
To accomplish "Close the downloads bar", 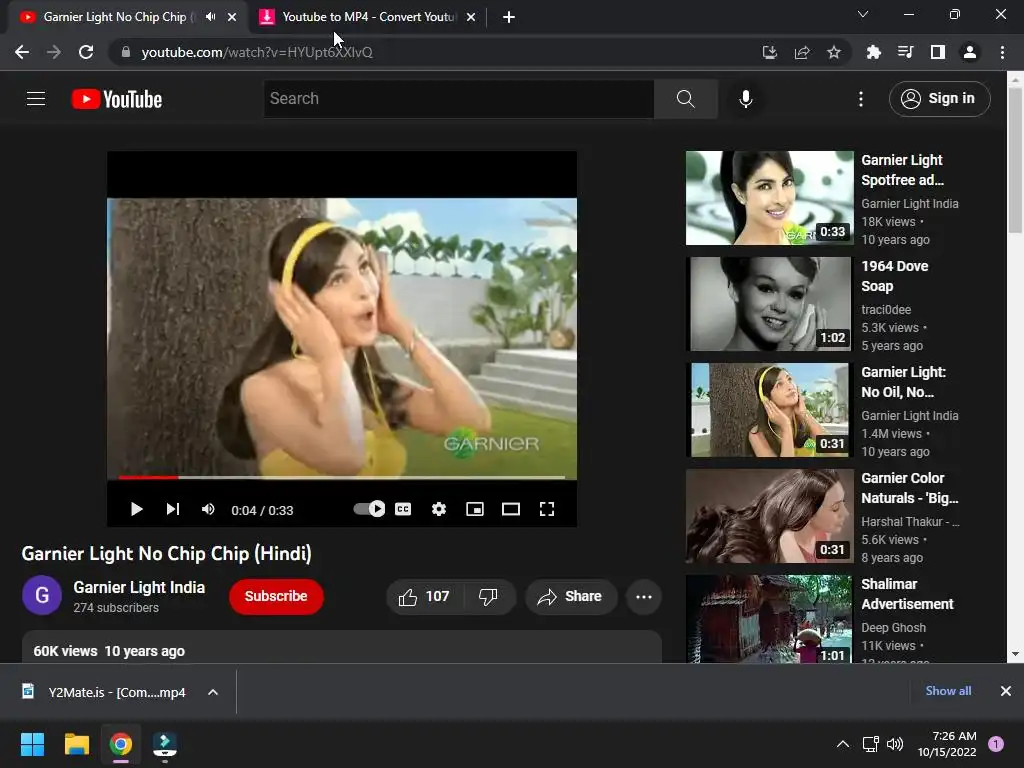I will coord(1006,691).
